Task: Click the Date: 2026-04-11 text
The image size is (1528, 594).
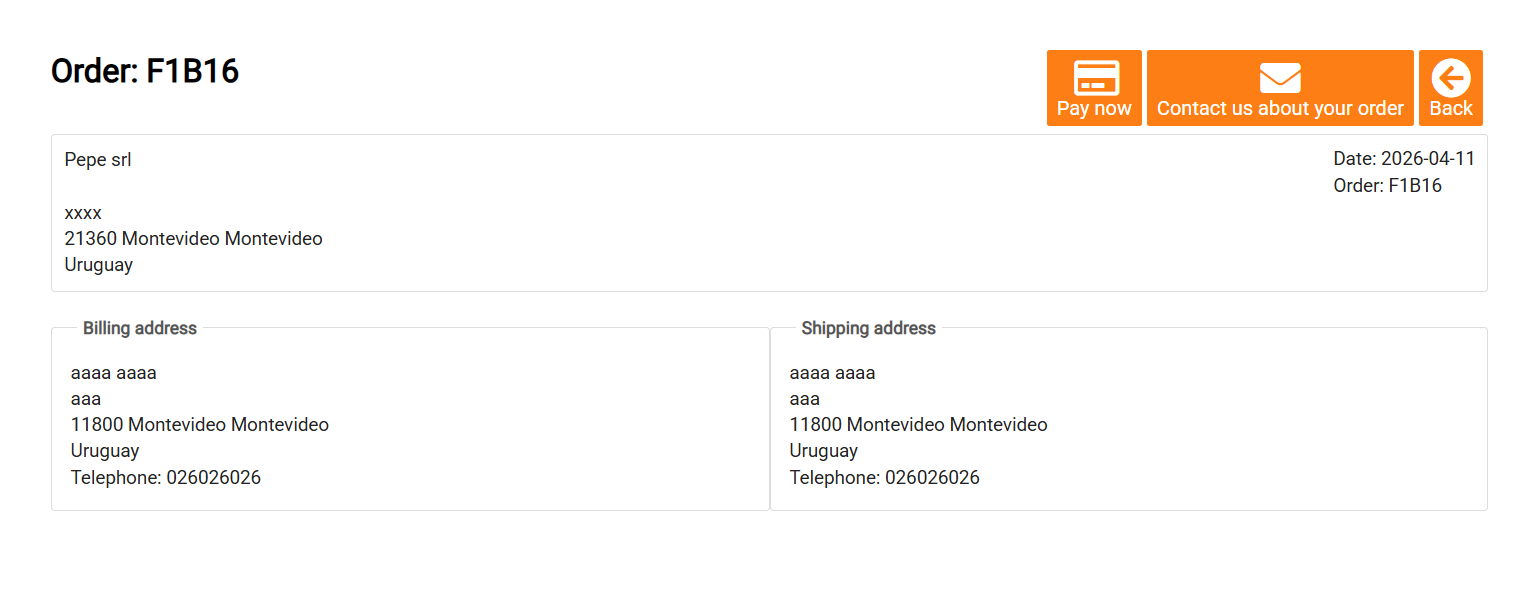Action: point(1403,158)
